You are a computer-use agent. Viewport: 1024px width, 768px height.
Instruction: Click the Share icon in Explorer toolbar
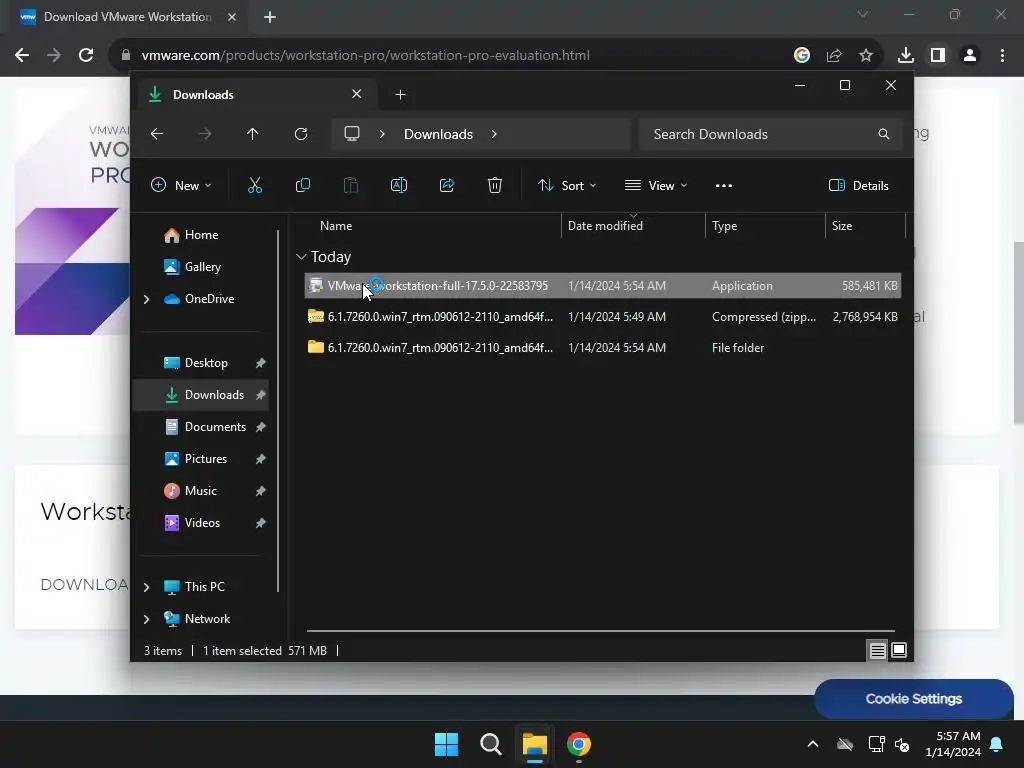pyautogui.click(x=447, y=185)
